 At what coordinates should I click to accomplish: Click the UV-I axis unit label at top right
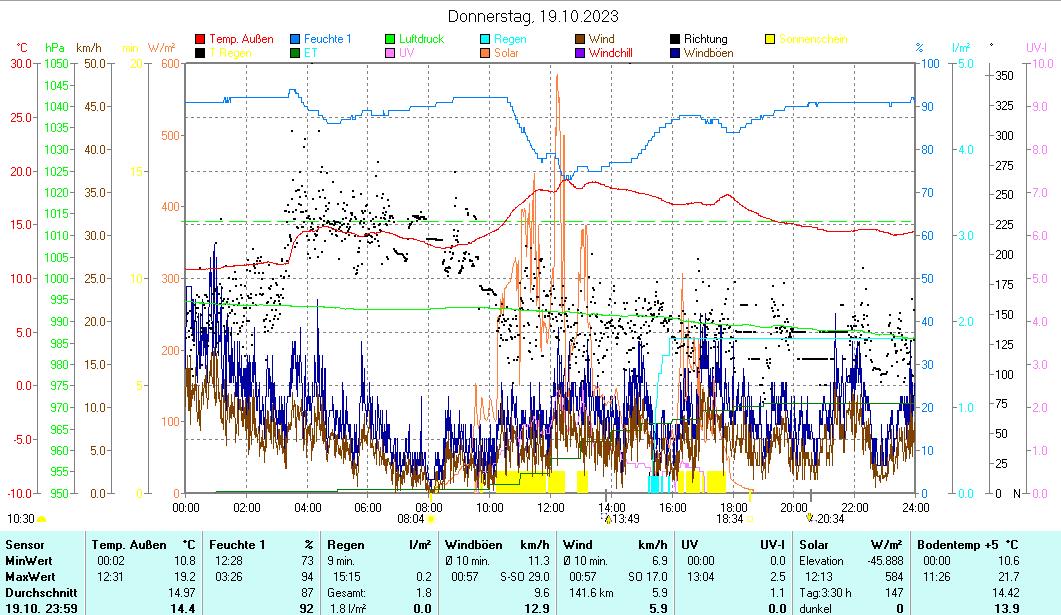pos(1036,48)
